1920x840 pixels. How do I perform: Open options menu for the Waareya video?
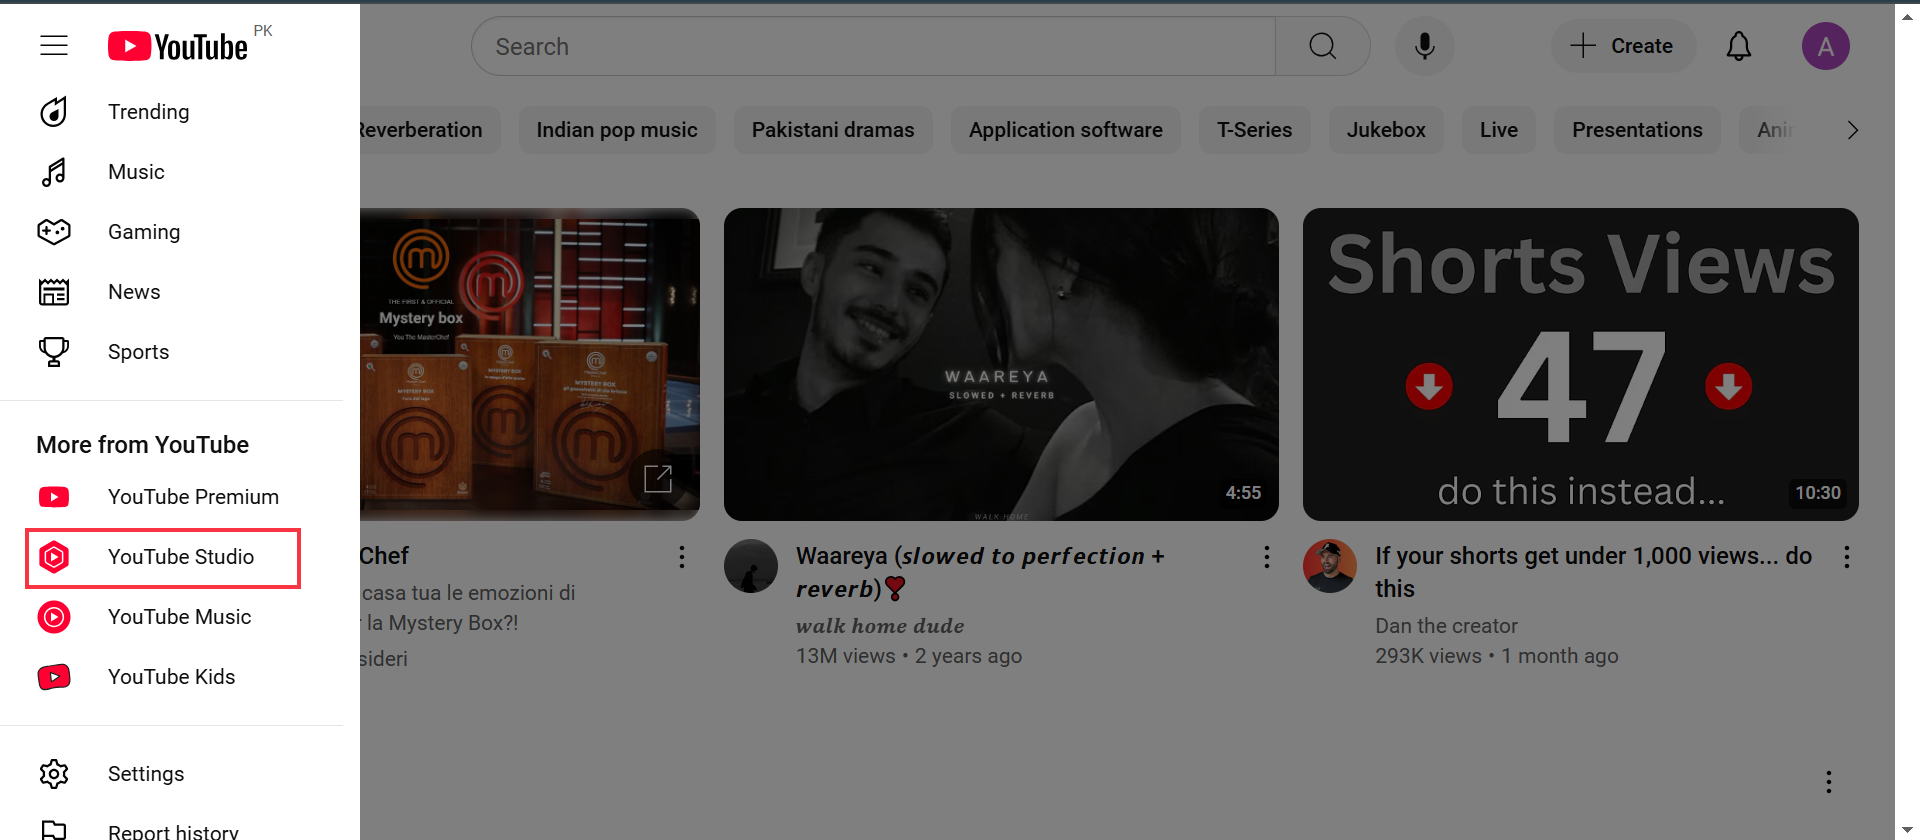(x=1267, y=557)
